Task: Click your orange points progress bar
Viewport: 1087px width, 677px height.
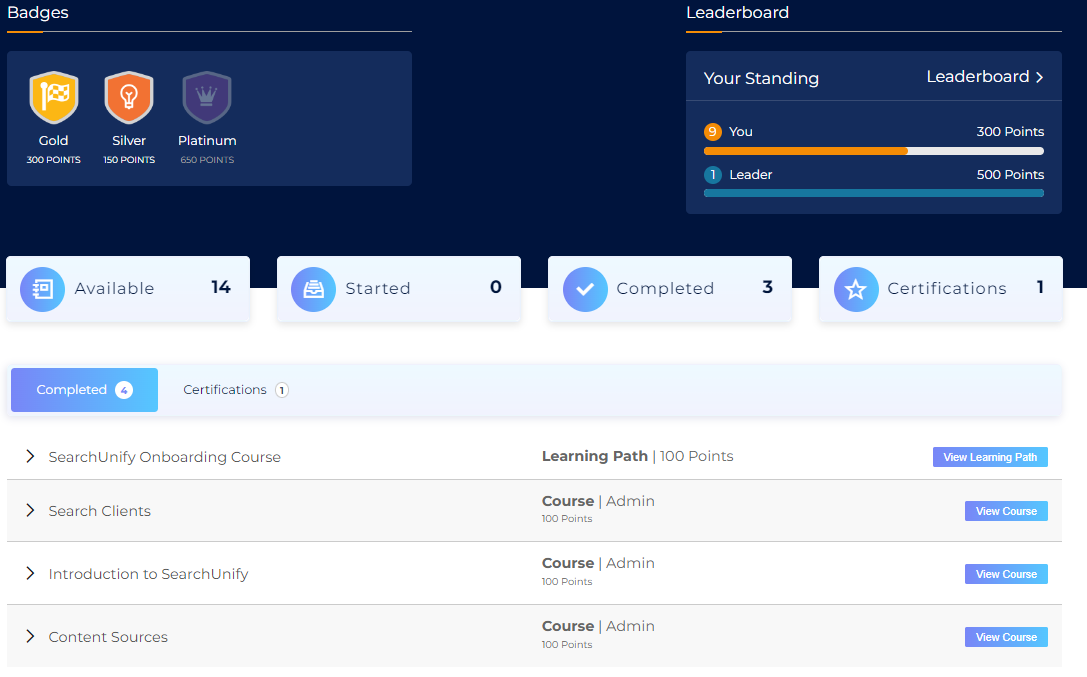Action: click(805, 151)
